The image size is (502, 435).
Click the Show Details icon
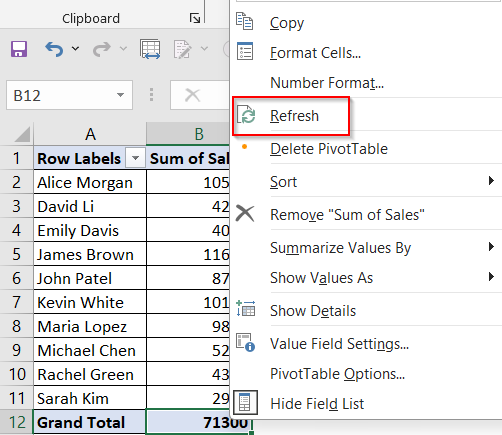pos(246,308)
